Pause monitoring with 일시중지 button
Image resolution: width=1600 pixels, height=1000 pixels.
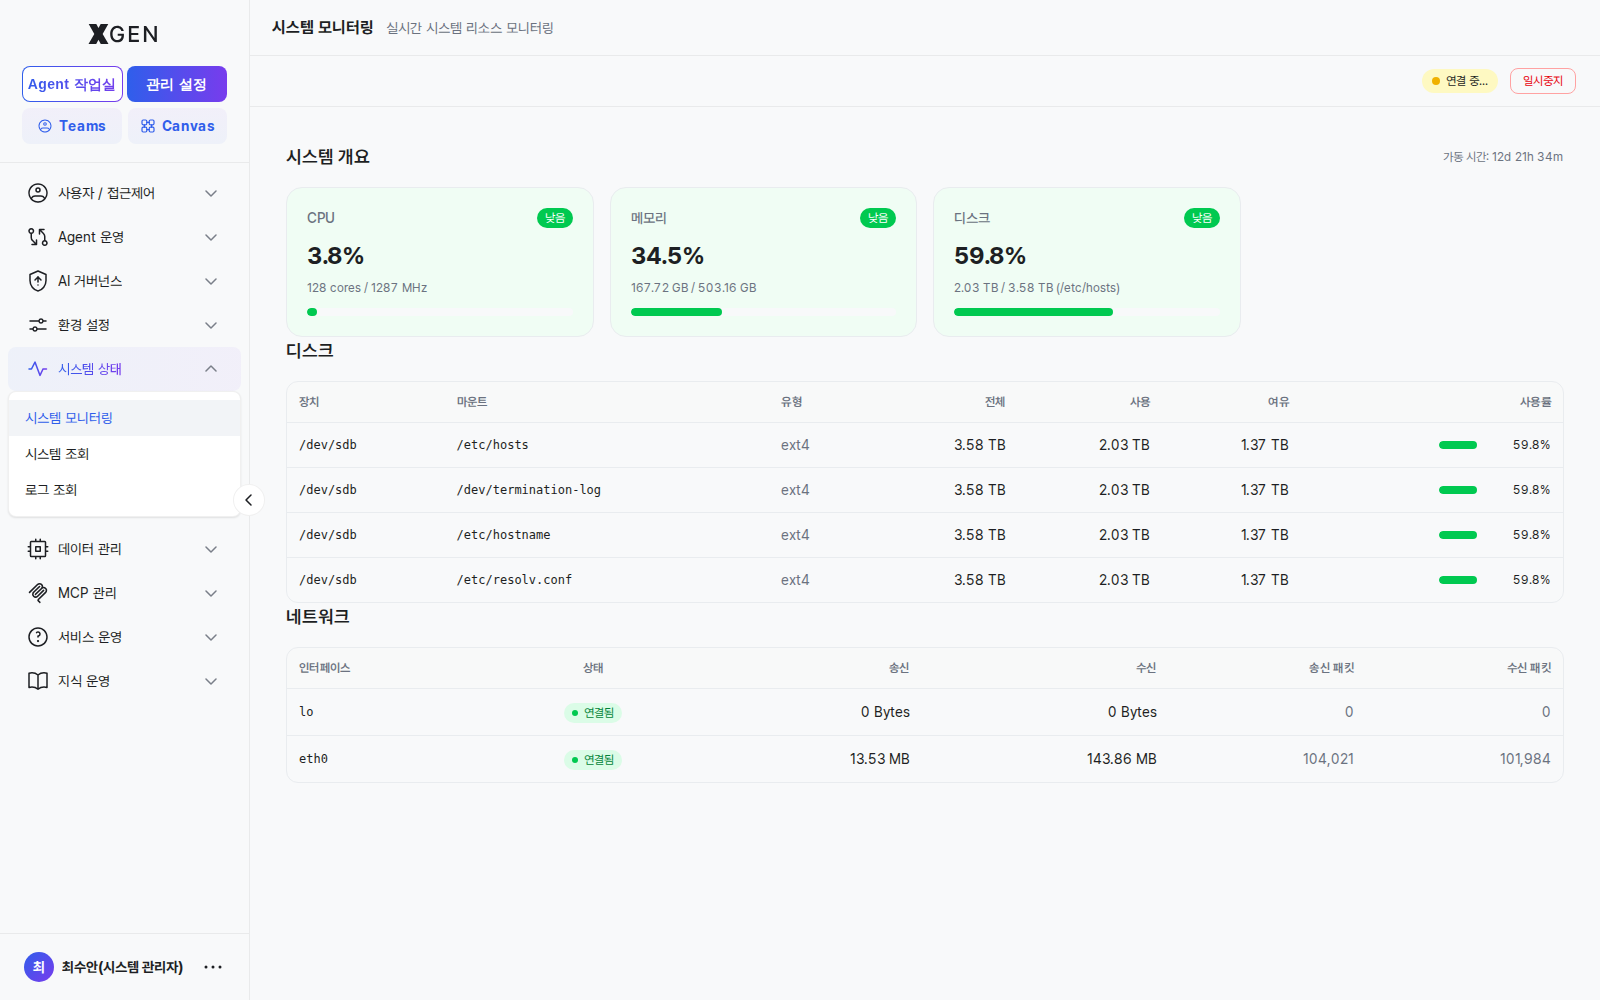(1542, 81)
